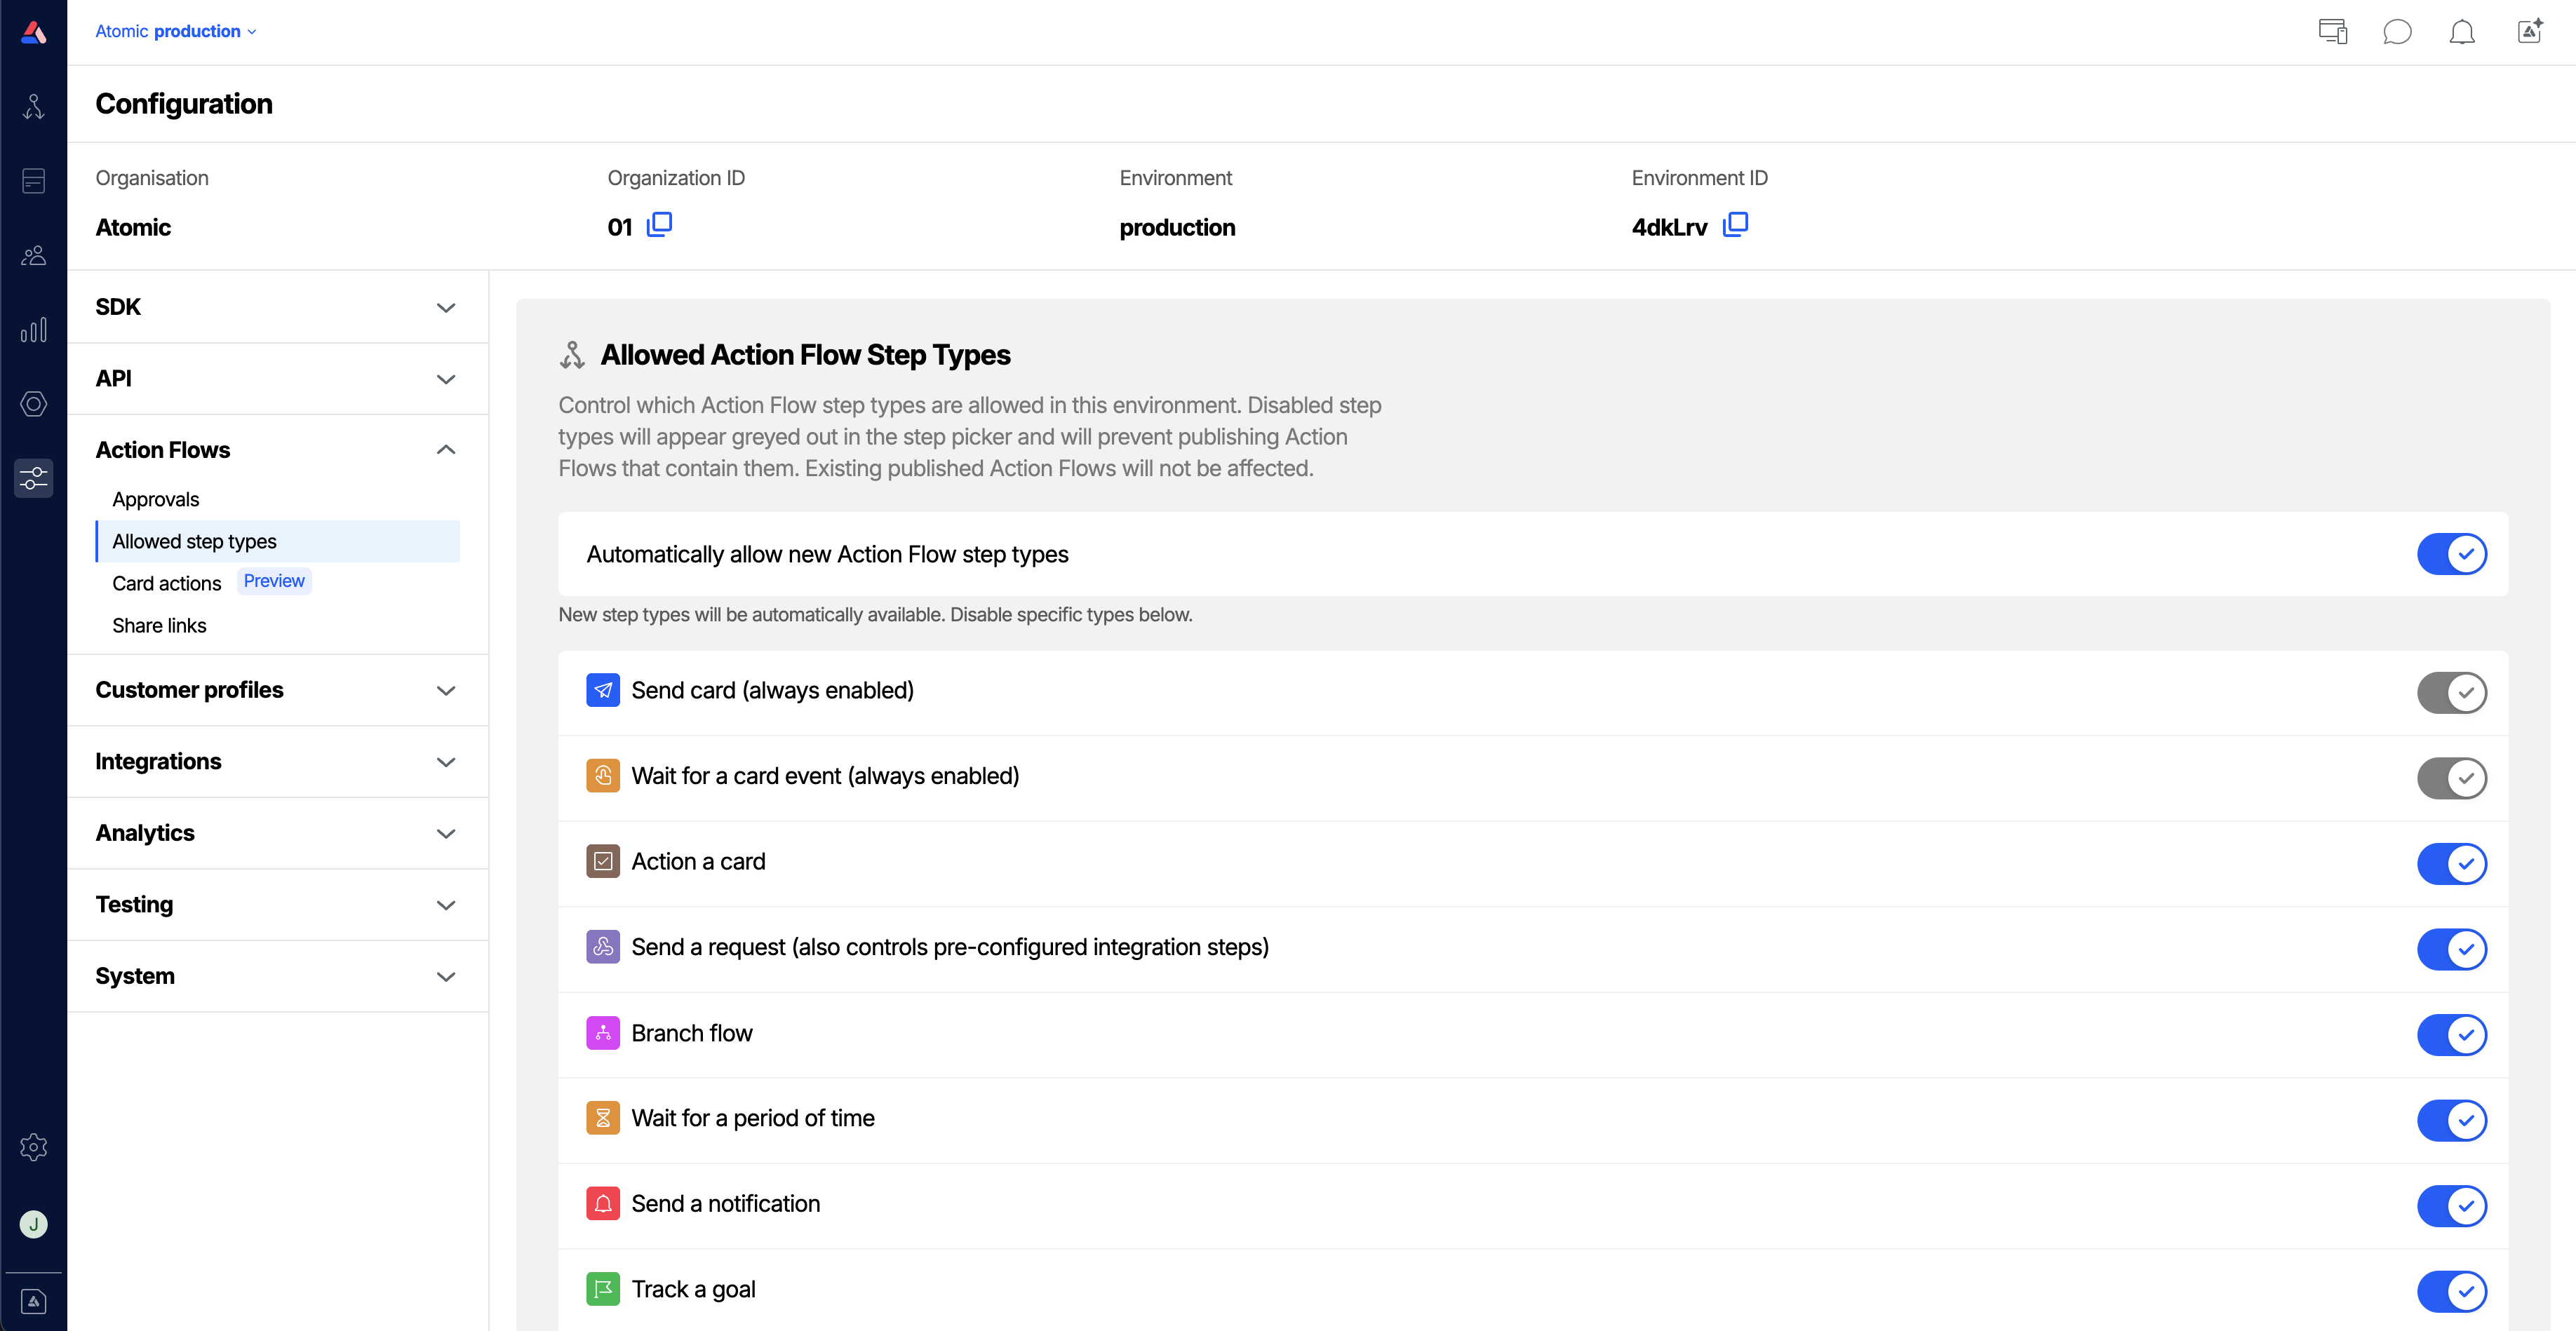Select the Cards icon in the left sidebar
Viewport: 2576px width, 1331px height.
click(x=33, y=180)
